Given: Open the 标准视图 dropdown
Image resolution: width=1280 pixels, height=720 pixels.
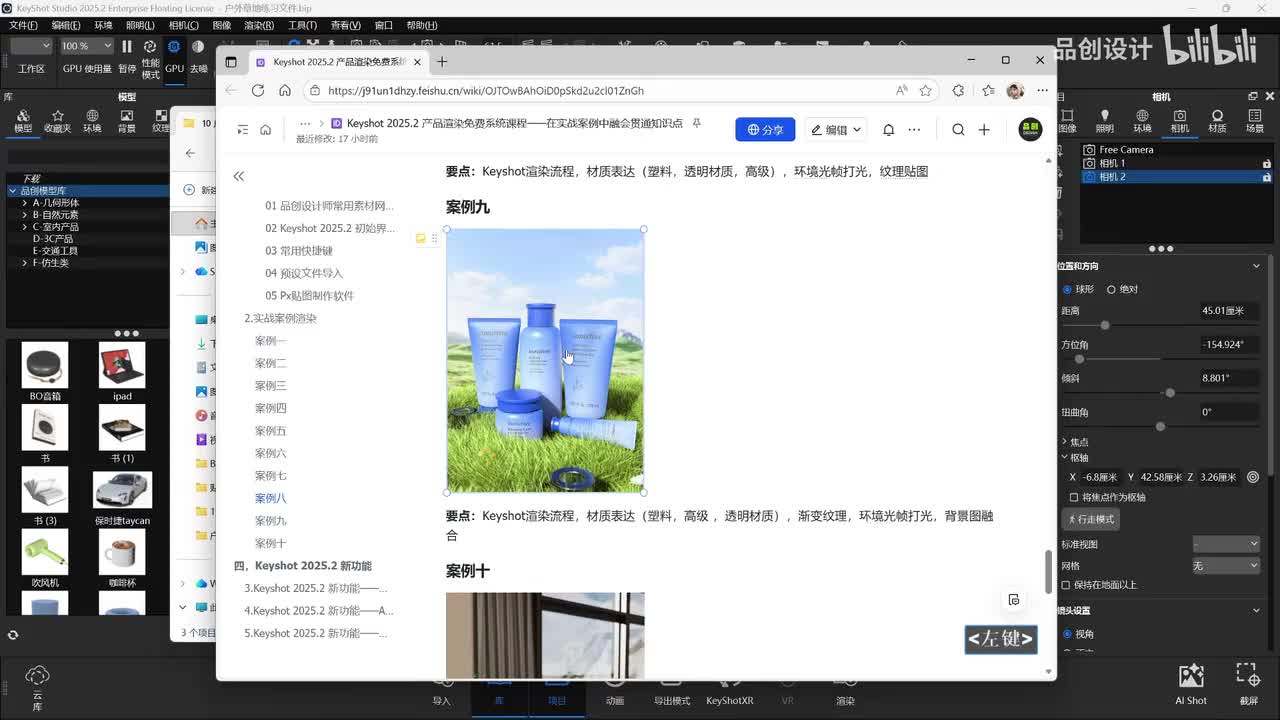Looking at the screenshot, I should coord(1226,544).
